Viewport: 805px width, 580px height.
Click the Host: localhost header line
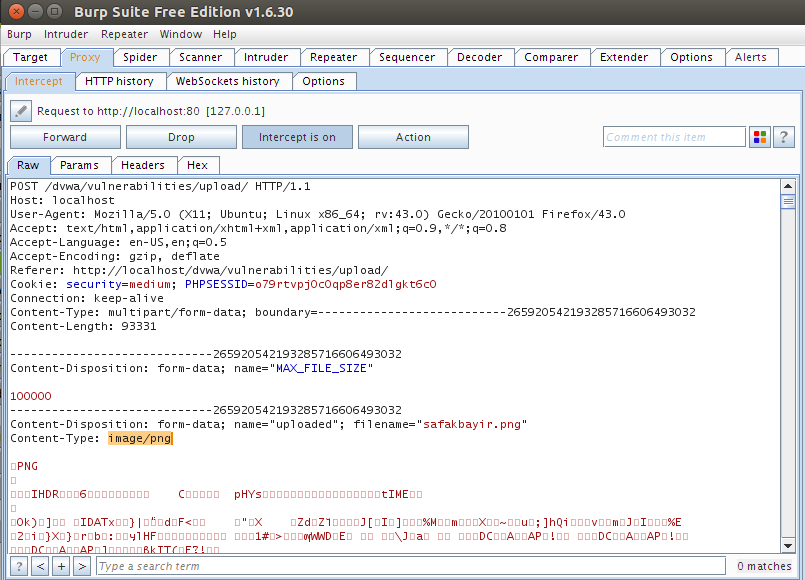[62, 200]
